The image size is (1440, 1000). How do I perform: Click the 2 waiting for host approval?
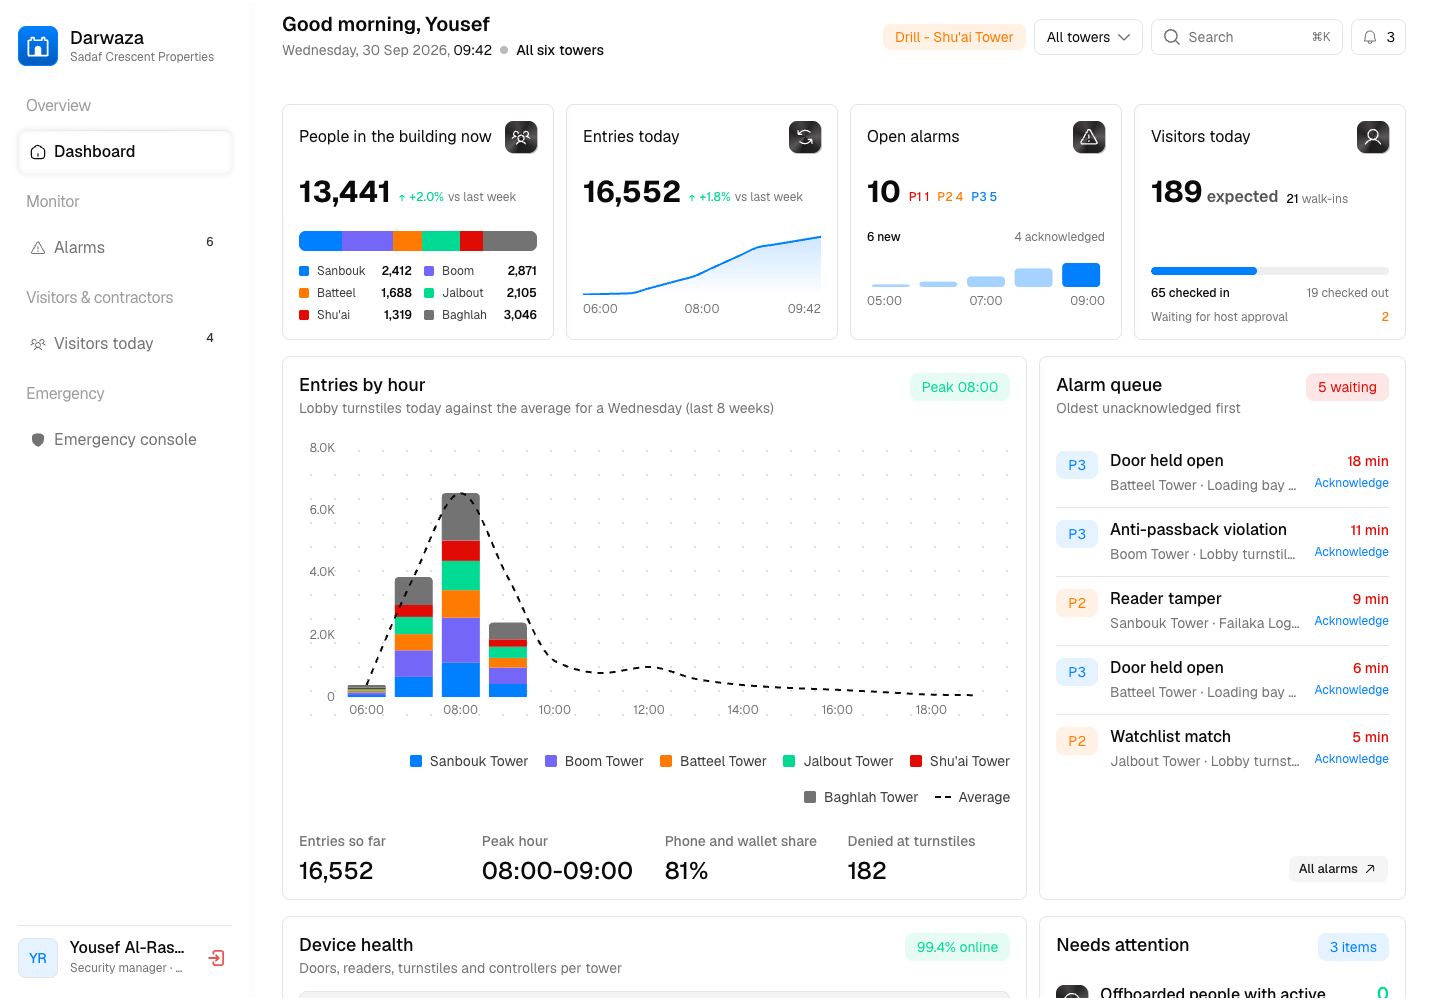[x=1385, y=317]
